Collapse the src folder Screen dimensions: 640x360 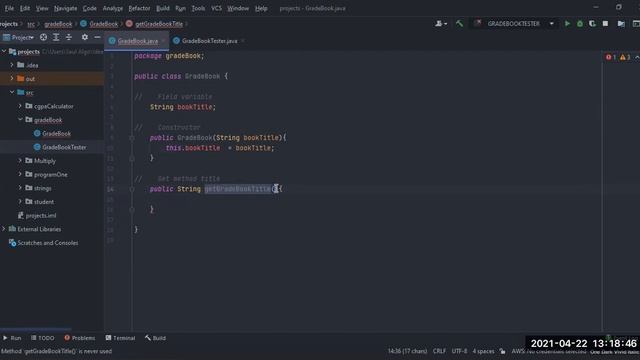coord(12,92)
